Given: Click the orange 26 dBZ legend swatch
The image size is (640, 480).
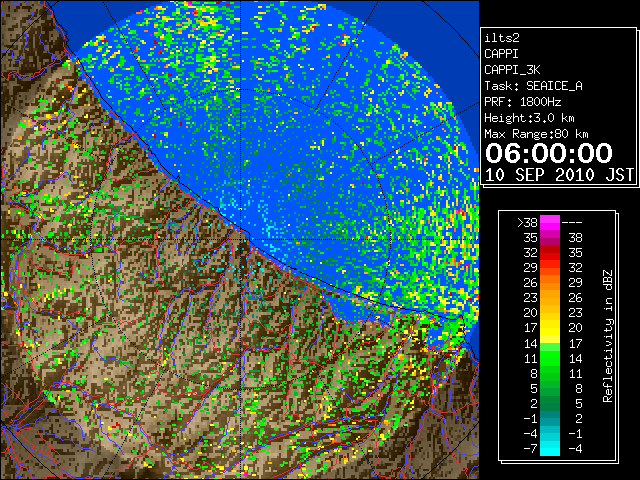Looking at the screenshot, I should click(x=550, y=282).
